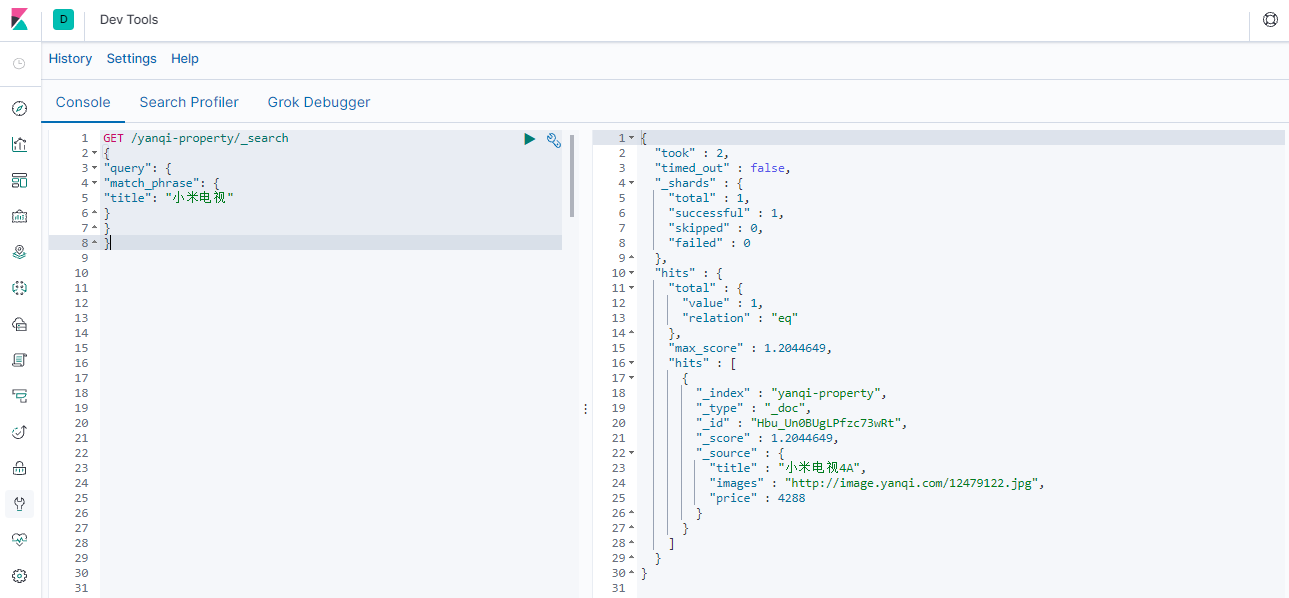The height and width of the screenshot is (598, 1289).
Task: Open Stack Monitoring heartbeat icon
Action: [19, 539]
